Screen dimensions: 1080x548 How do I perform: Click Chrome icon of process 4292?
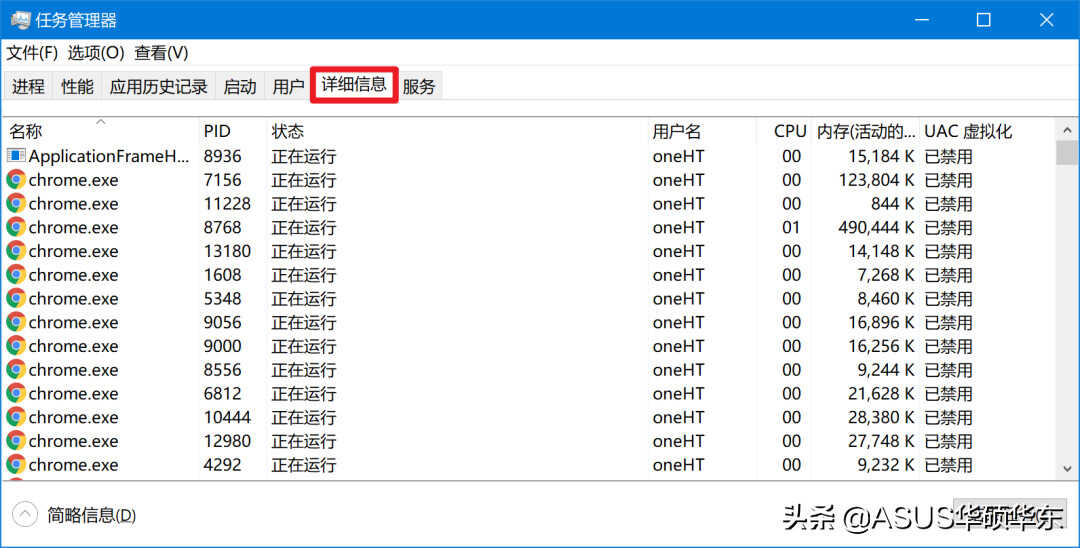[x=16, y=465]
